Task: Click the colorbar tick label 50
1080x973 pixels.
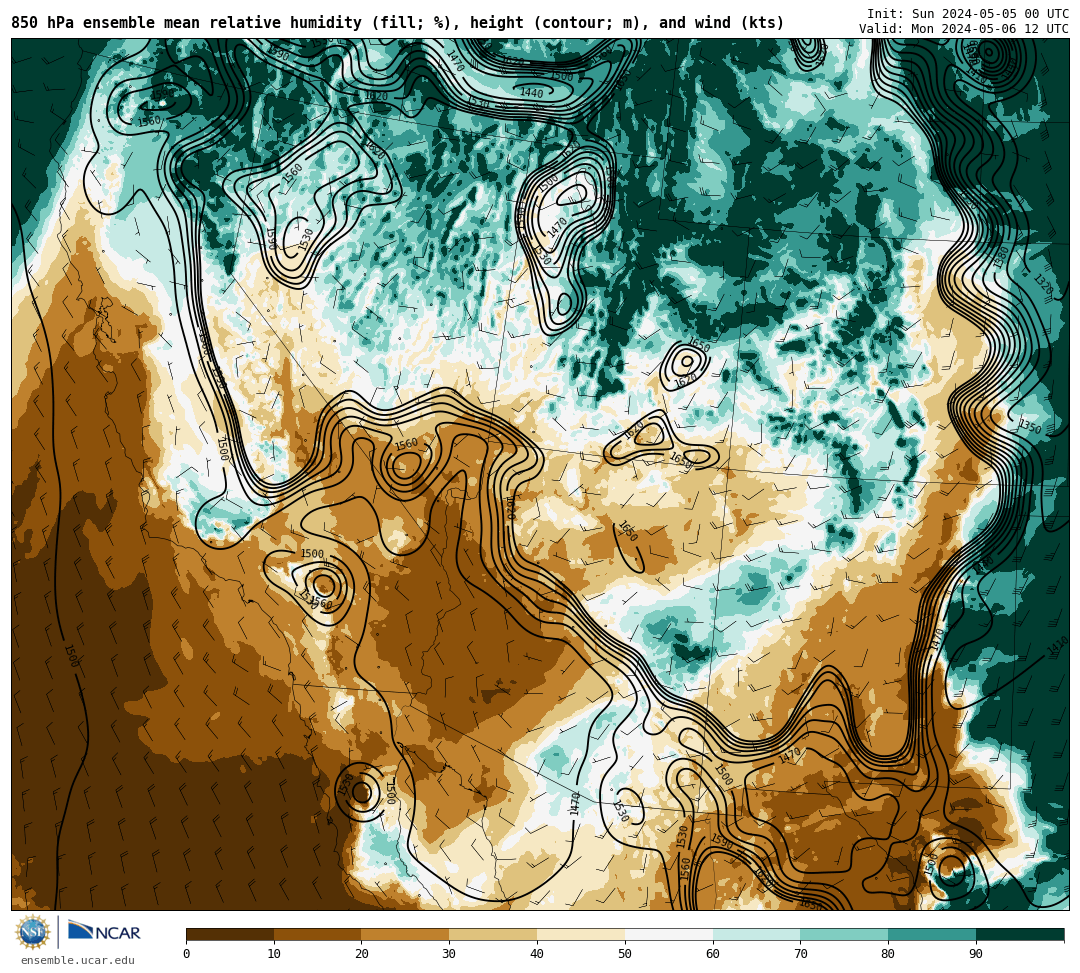Action: pos(625,954)
